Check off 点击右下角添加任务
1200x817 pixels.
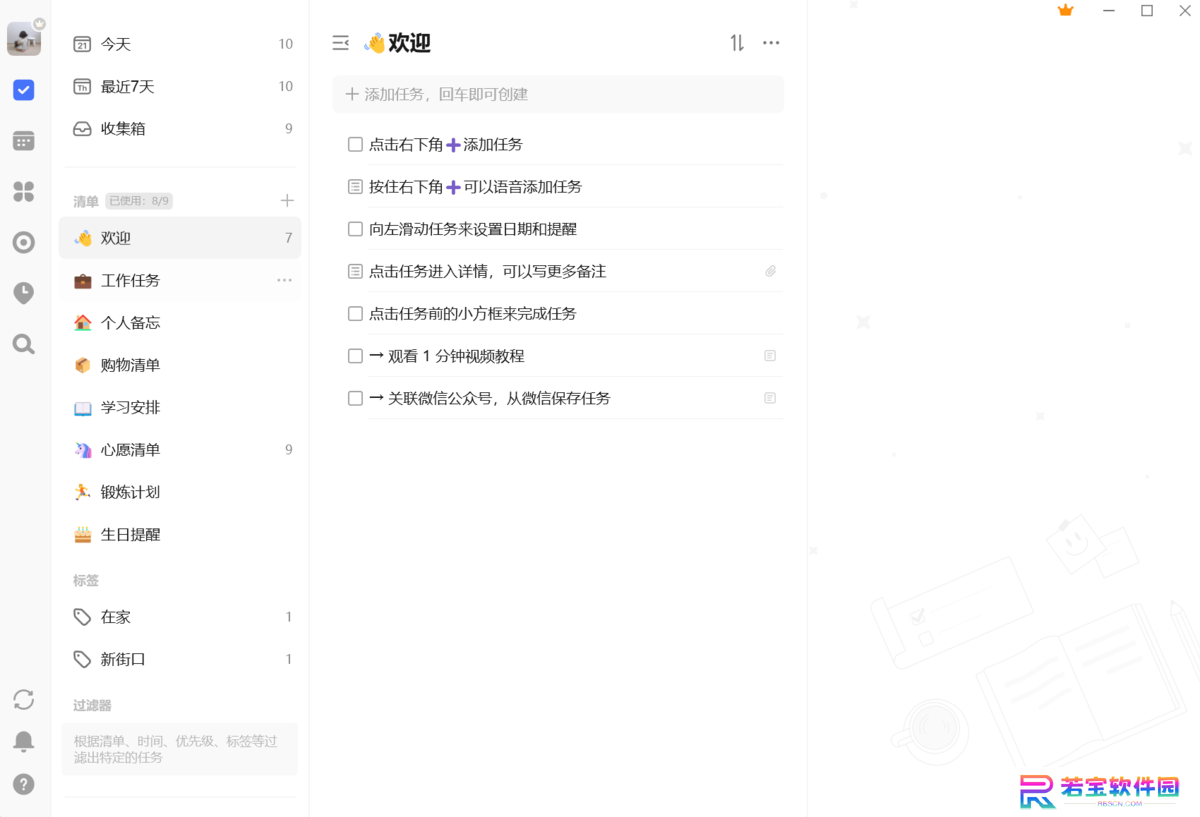tap(355, 144)
